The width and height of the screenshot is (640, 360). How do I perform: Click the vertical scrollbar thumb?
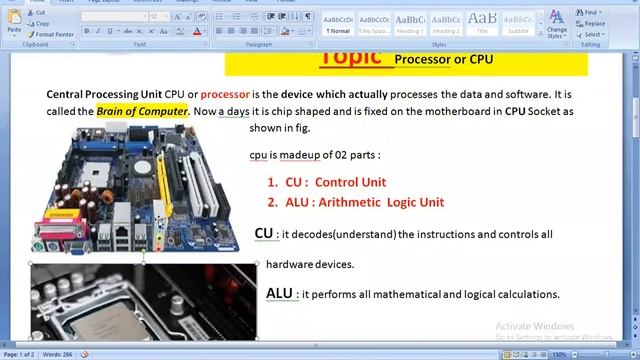(x=636, y=117)
